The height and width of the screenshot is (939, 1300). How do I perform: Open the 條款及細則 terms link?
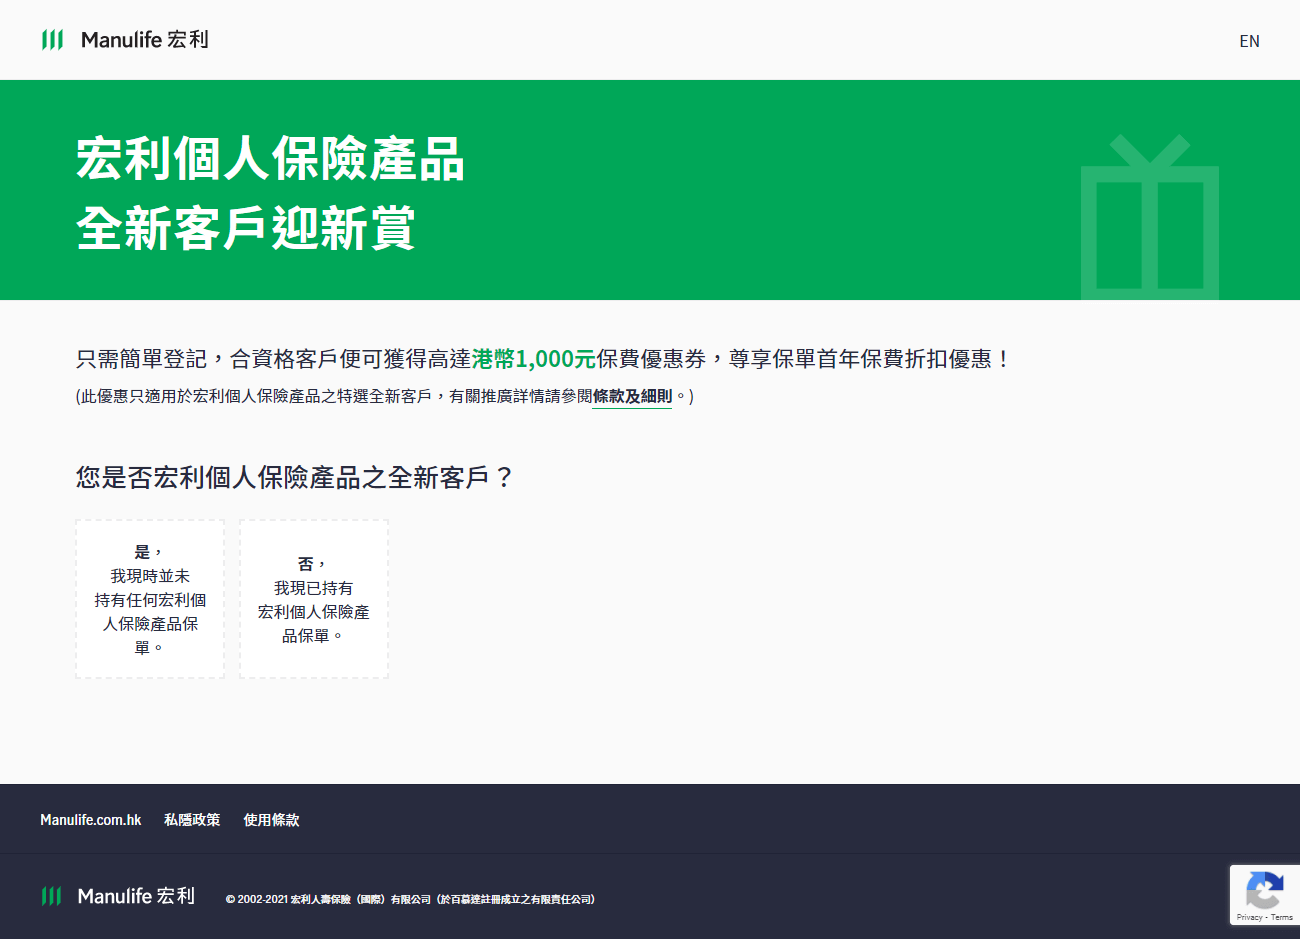[632, 396]
